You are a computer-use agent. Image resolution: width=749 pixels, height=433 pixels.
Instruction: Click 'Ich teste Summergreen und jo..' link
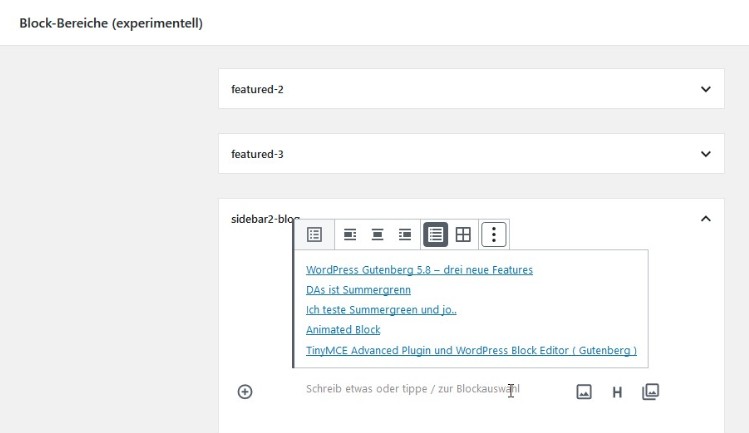click(381, 310)
